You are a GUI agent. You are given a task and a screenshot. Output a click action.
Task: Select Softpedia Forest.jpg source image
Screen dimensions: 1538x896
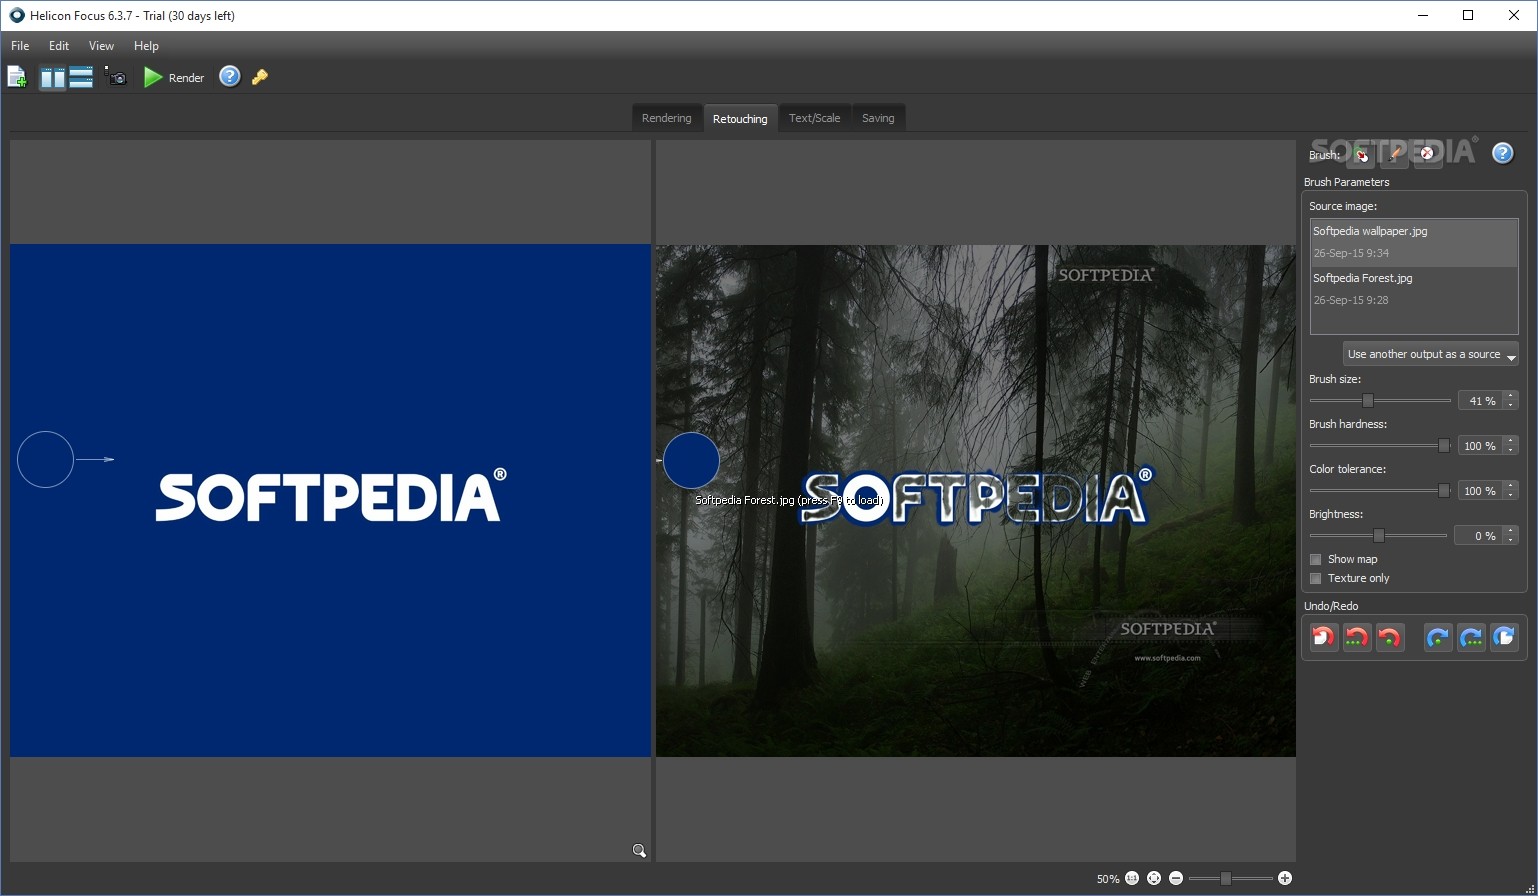pos(1414,289)
